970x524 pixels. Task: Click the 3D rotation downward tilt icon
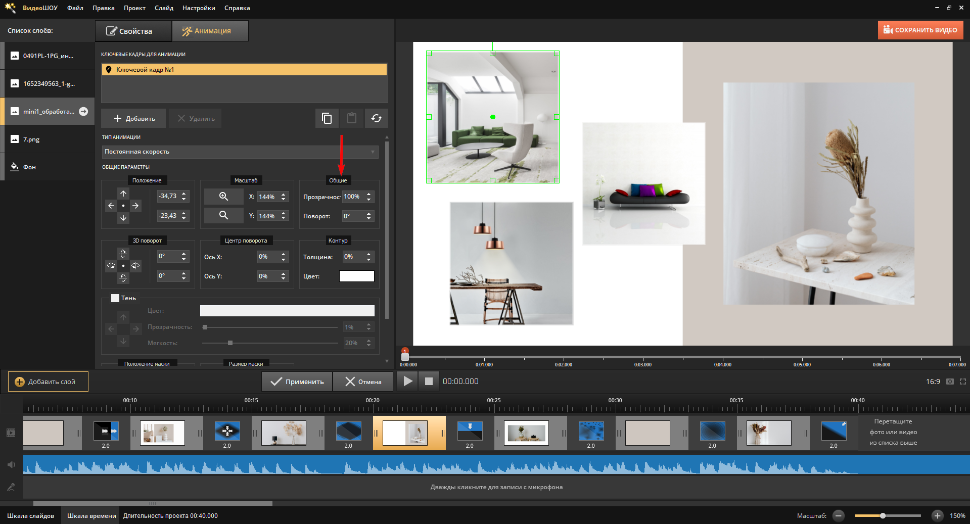(123, 278)
